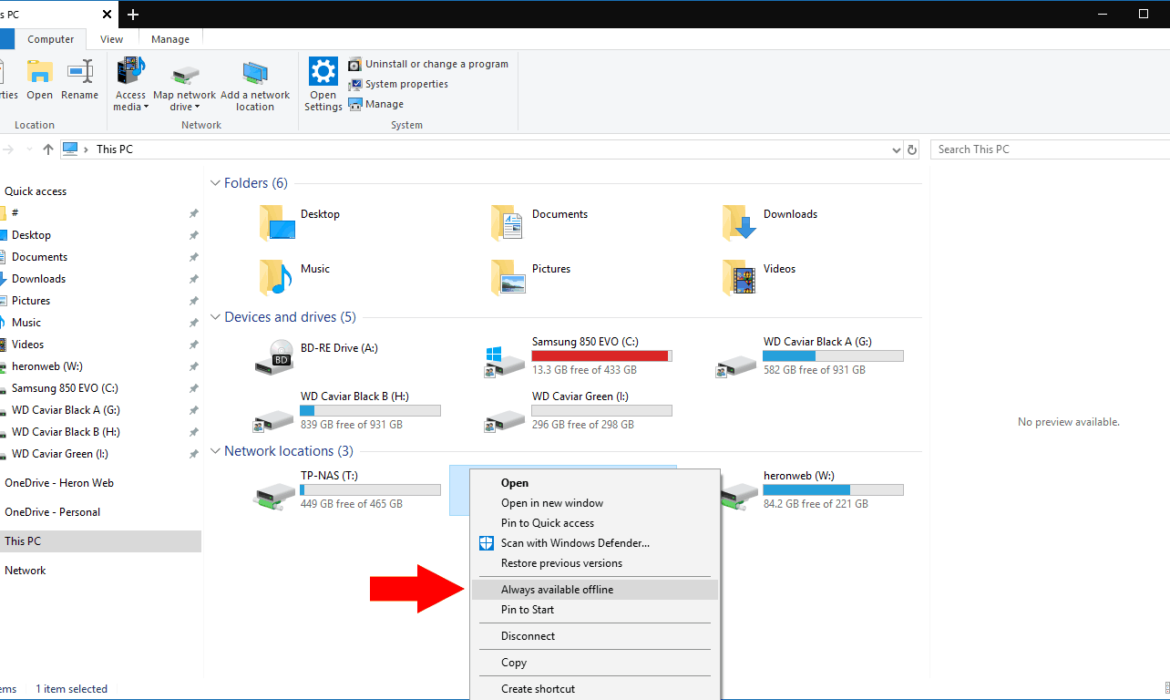Open OneDrive - Personal in sidebar

52,512
